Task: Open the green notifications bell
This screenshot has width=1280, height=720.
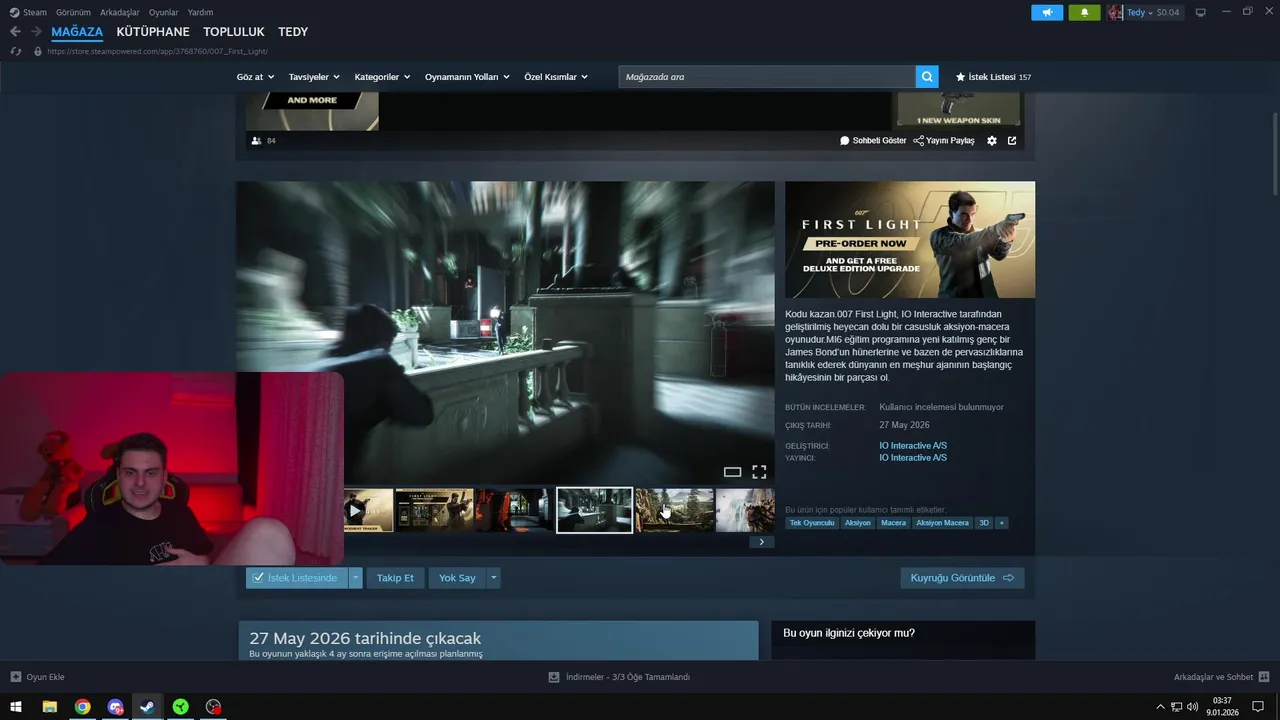Action: (1084, 13)
